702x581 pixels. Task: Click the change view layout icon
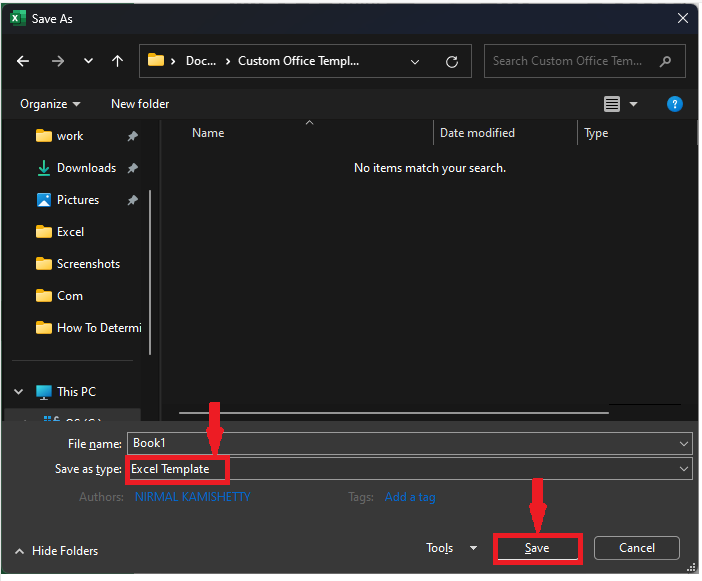(612, 104)
